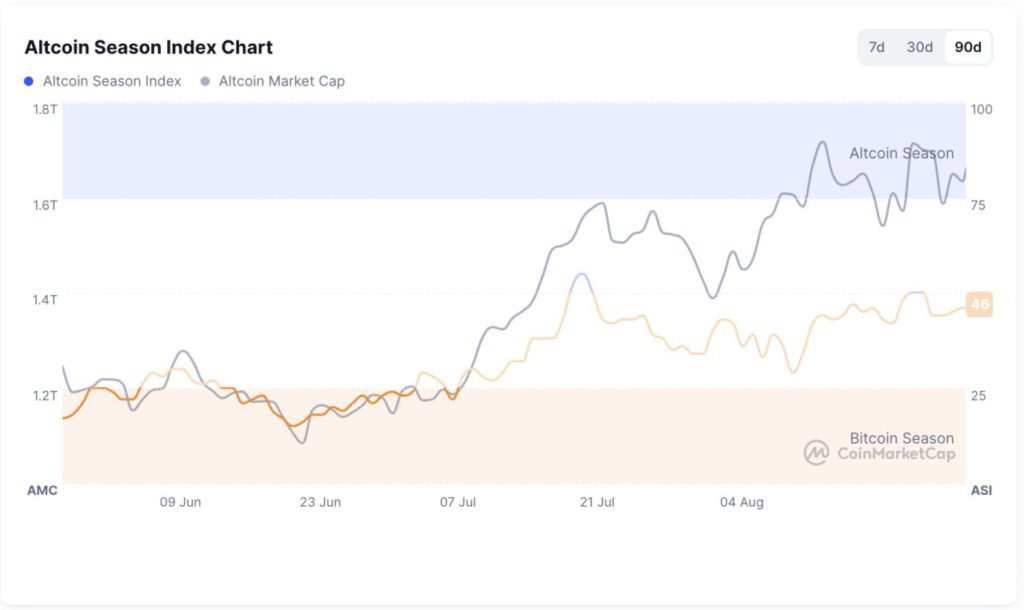
Task: Click the Bitcoin Season zone label
Action: coord(900,438)
